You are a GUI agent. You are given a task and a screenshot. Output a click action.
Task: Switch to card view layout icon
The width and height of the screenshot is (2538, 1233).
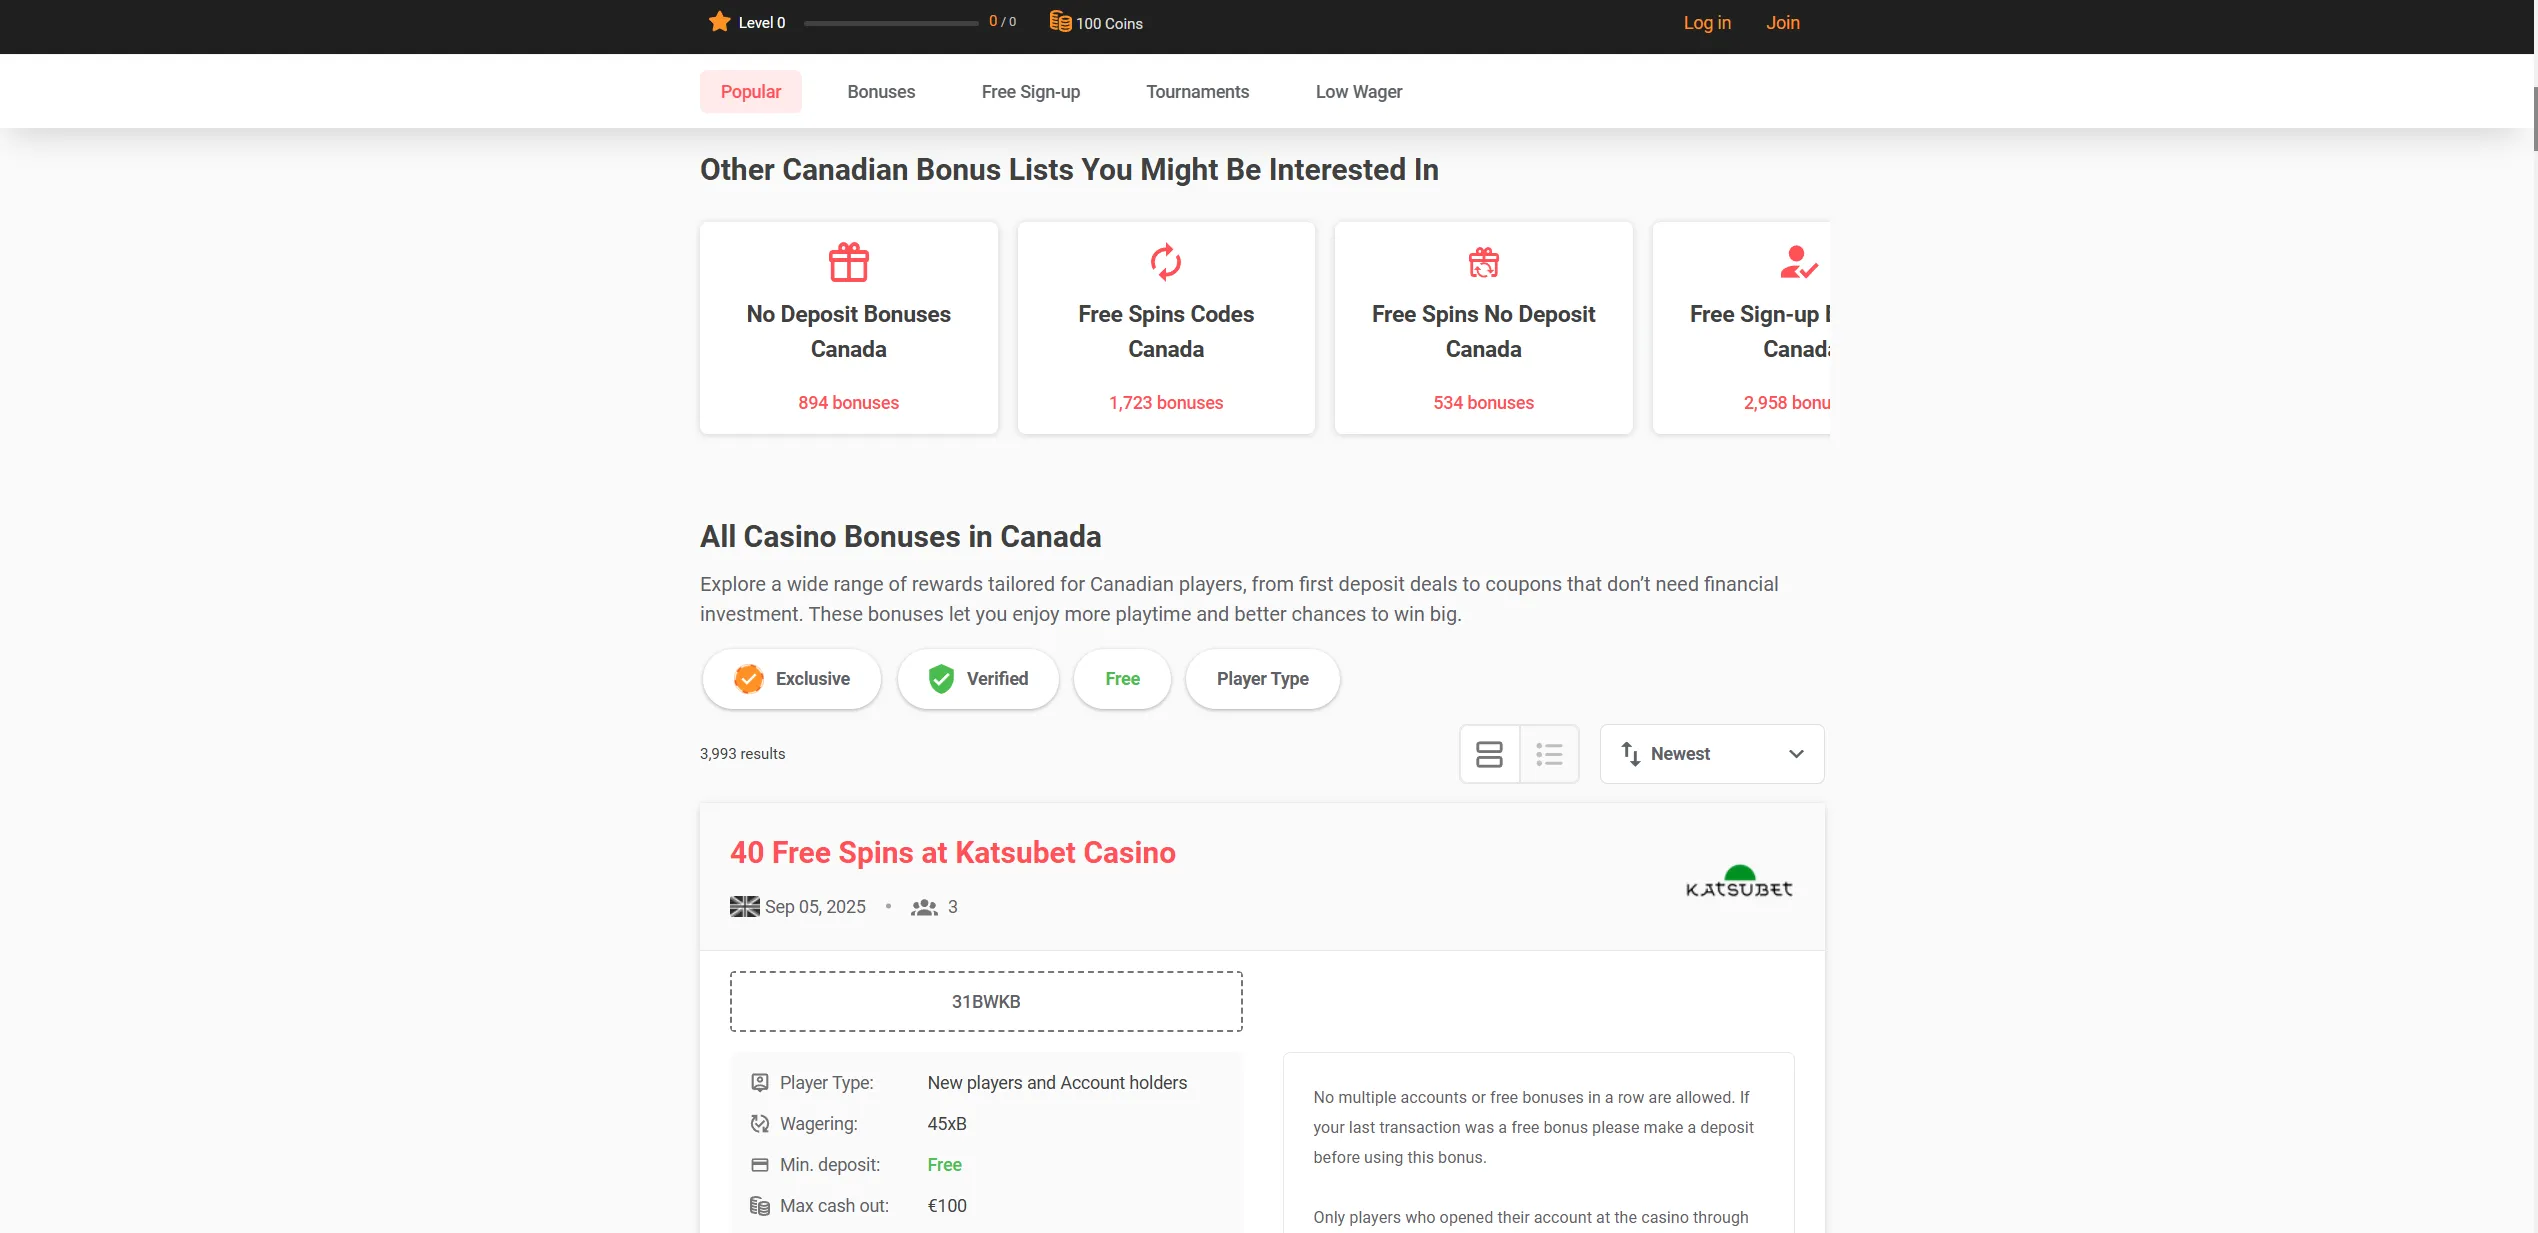coord(1489,754)
